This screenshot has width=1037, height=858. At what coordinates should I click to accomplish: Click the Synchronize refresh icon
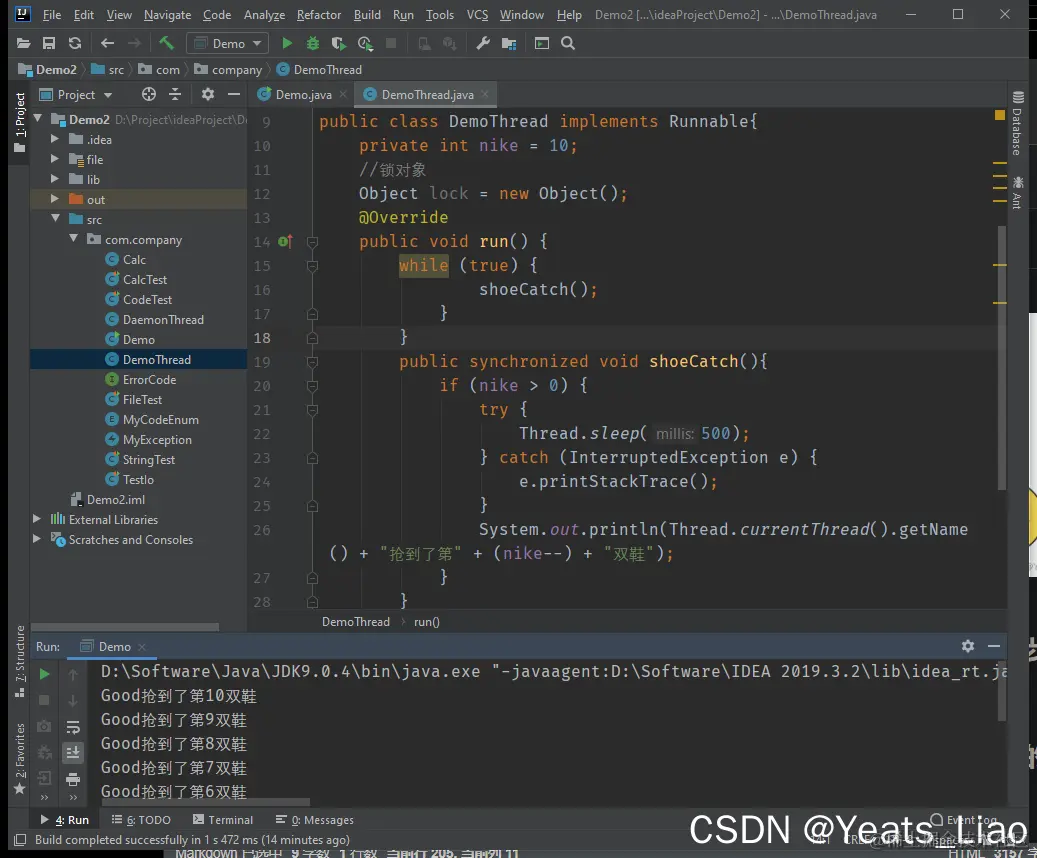(x=75, y=44)
